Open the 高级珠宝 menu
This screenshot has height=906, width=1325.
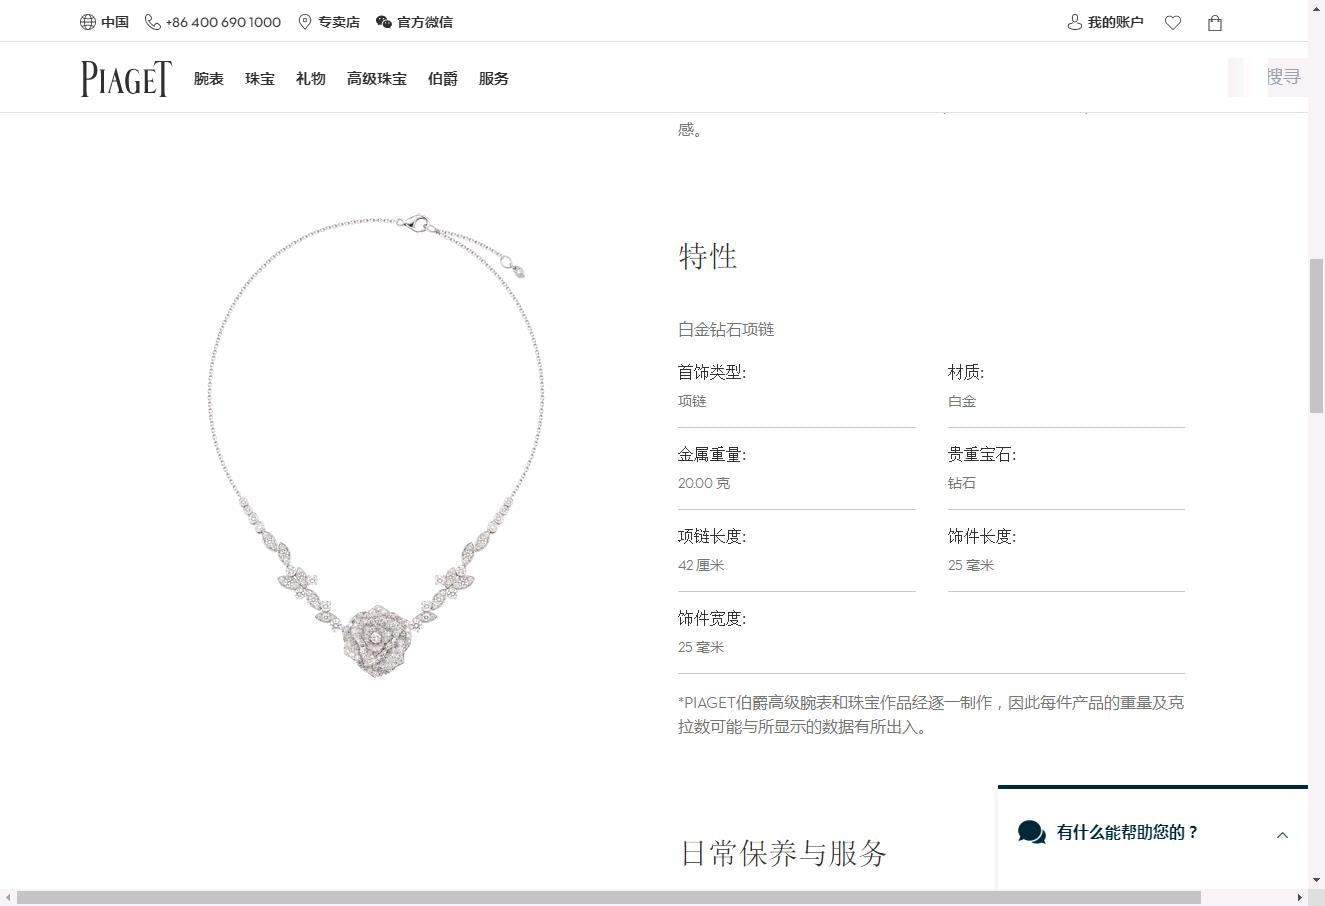point(377,79)
